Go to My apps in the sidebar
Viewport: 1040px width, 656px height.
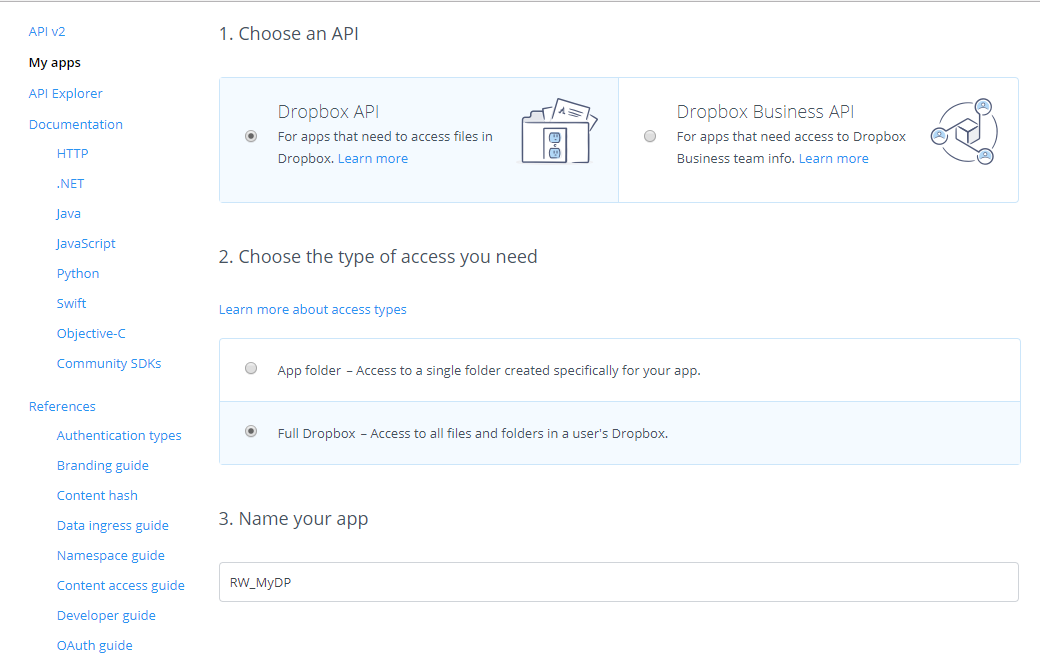coord(54,63)
